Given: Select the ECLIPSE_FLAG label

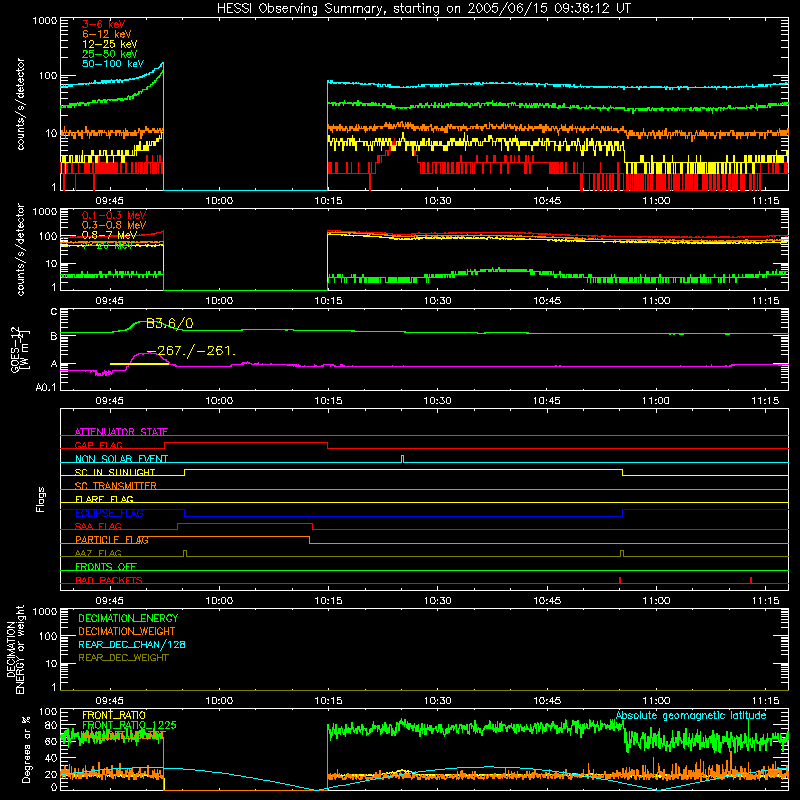Looking at the screenshot, I should [x=109, y=513].
